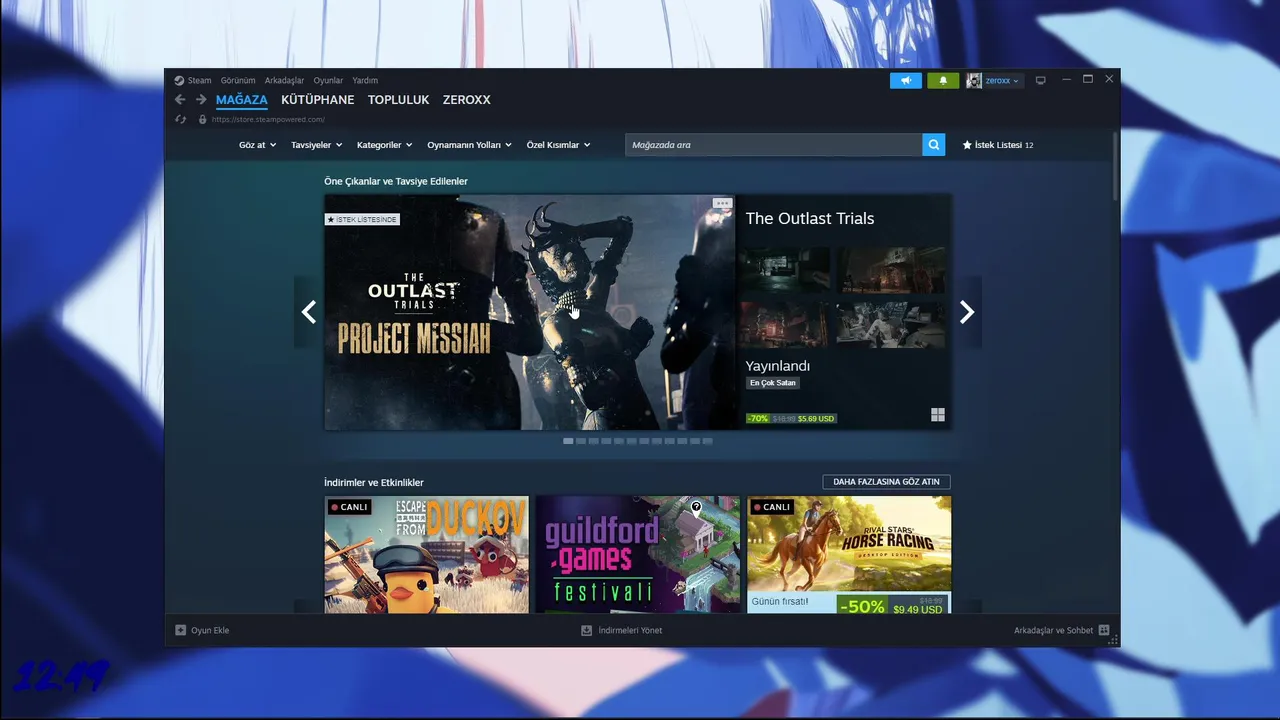Viewport: 1280px width, 720px height.
Task: Expand the Özel Kısımlar dropdown
Action: point(558,145)
